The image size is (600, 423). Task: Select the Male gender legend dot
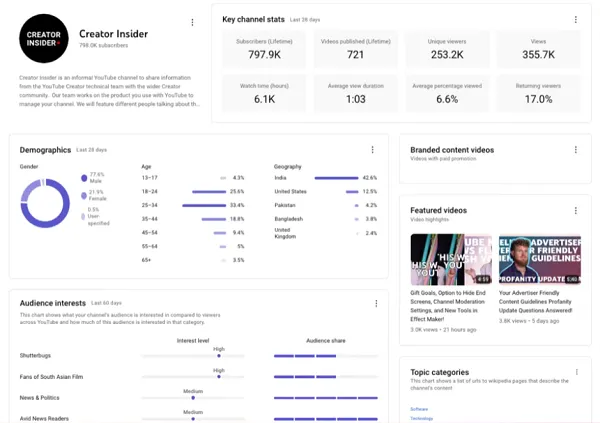click(x=84, y=179)
